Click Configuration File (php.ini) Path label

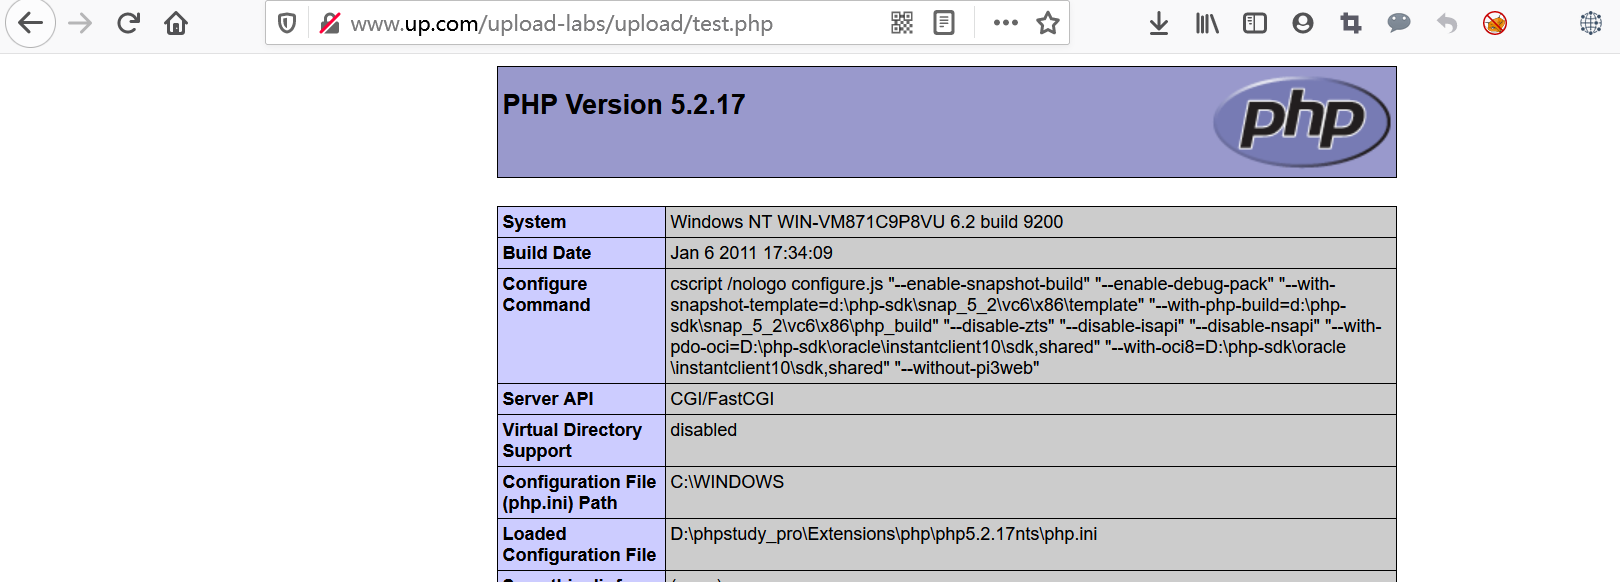579,493
